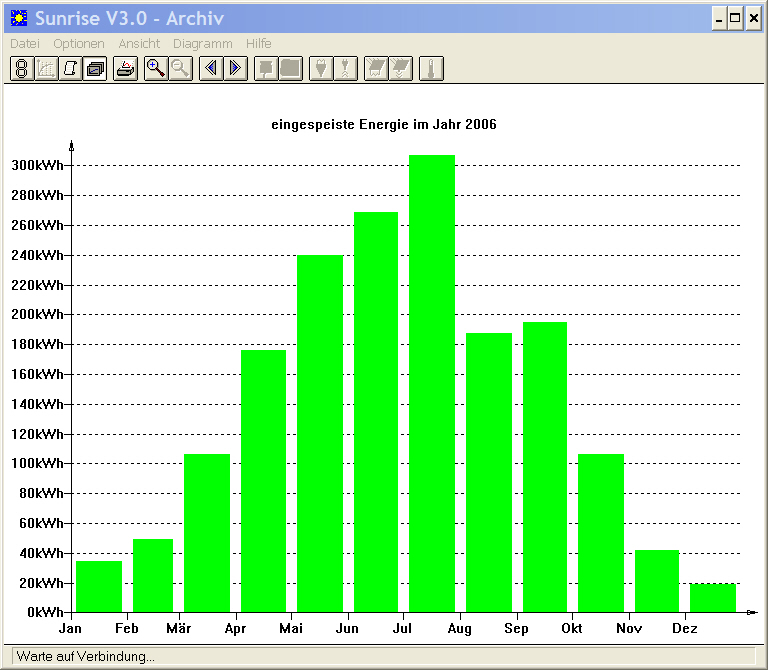
Task: Print the chart with printer icon
Action: point(125,68)
